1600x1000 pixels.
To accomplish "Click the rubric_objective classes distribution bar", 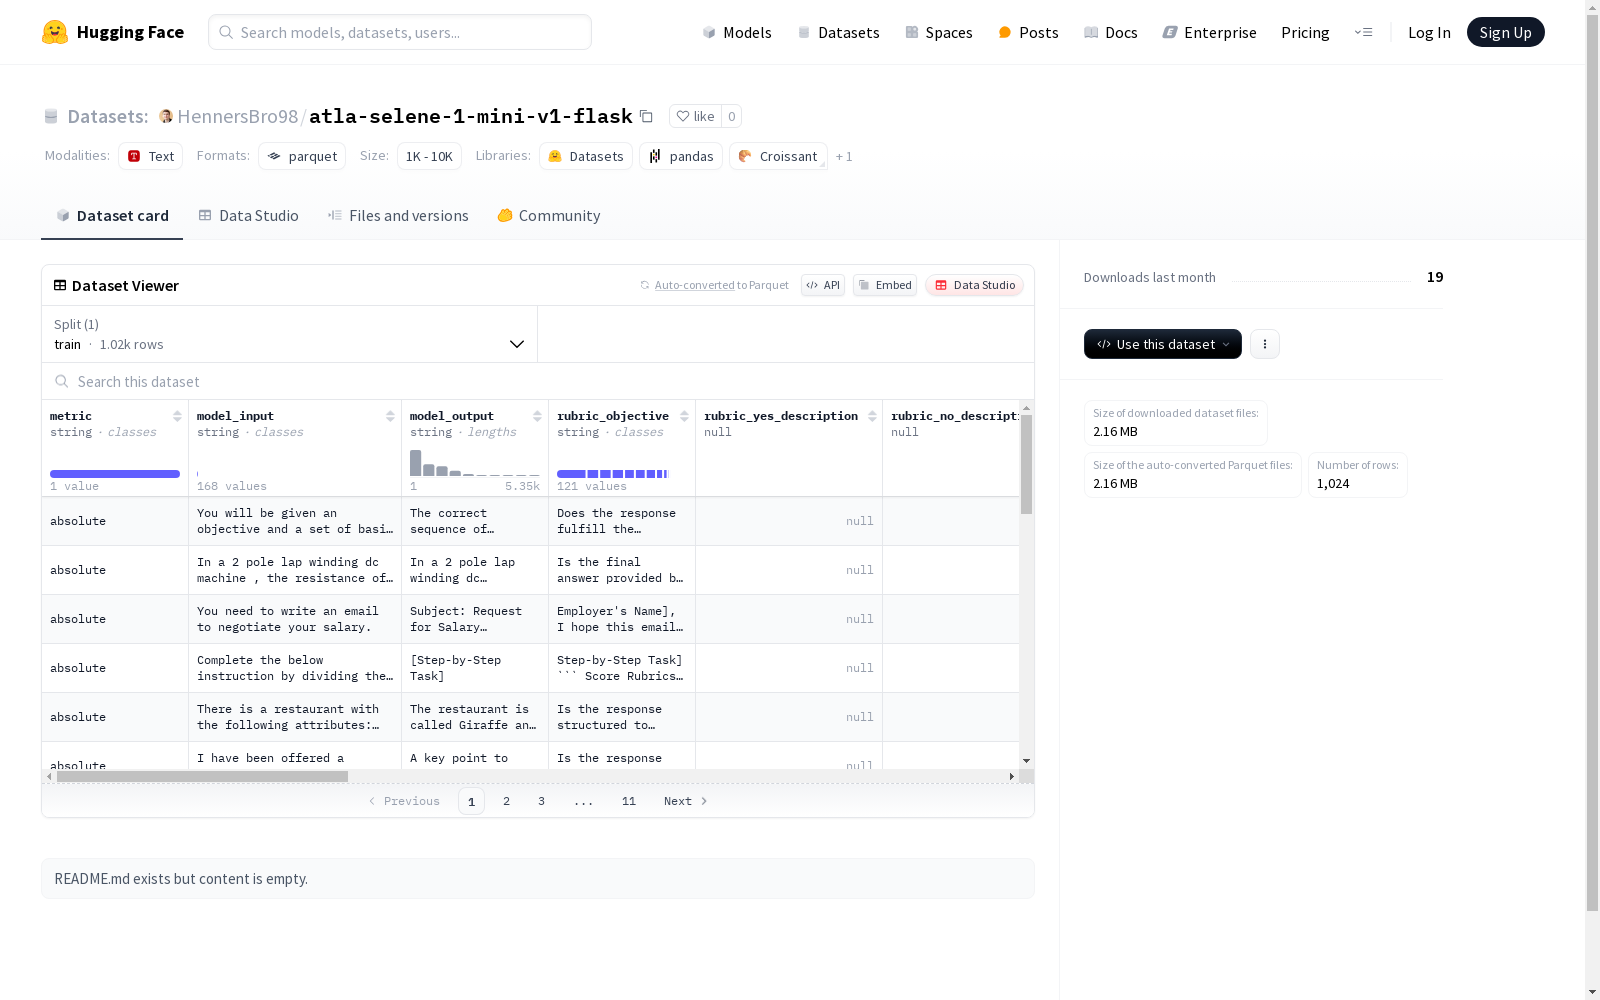I will coord(613,474).
